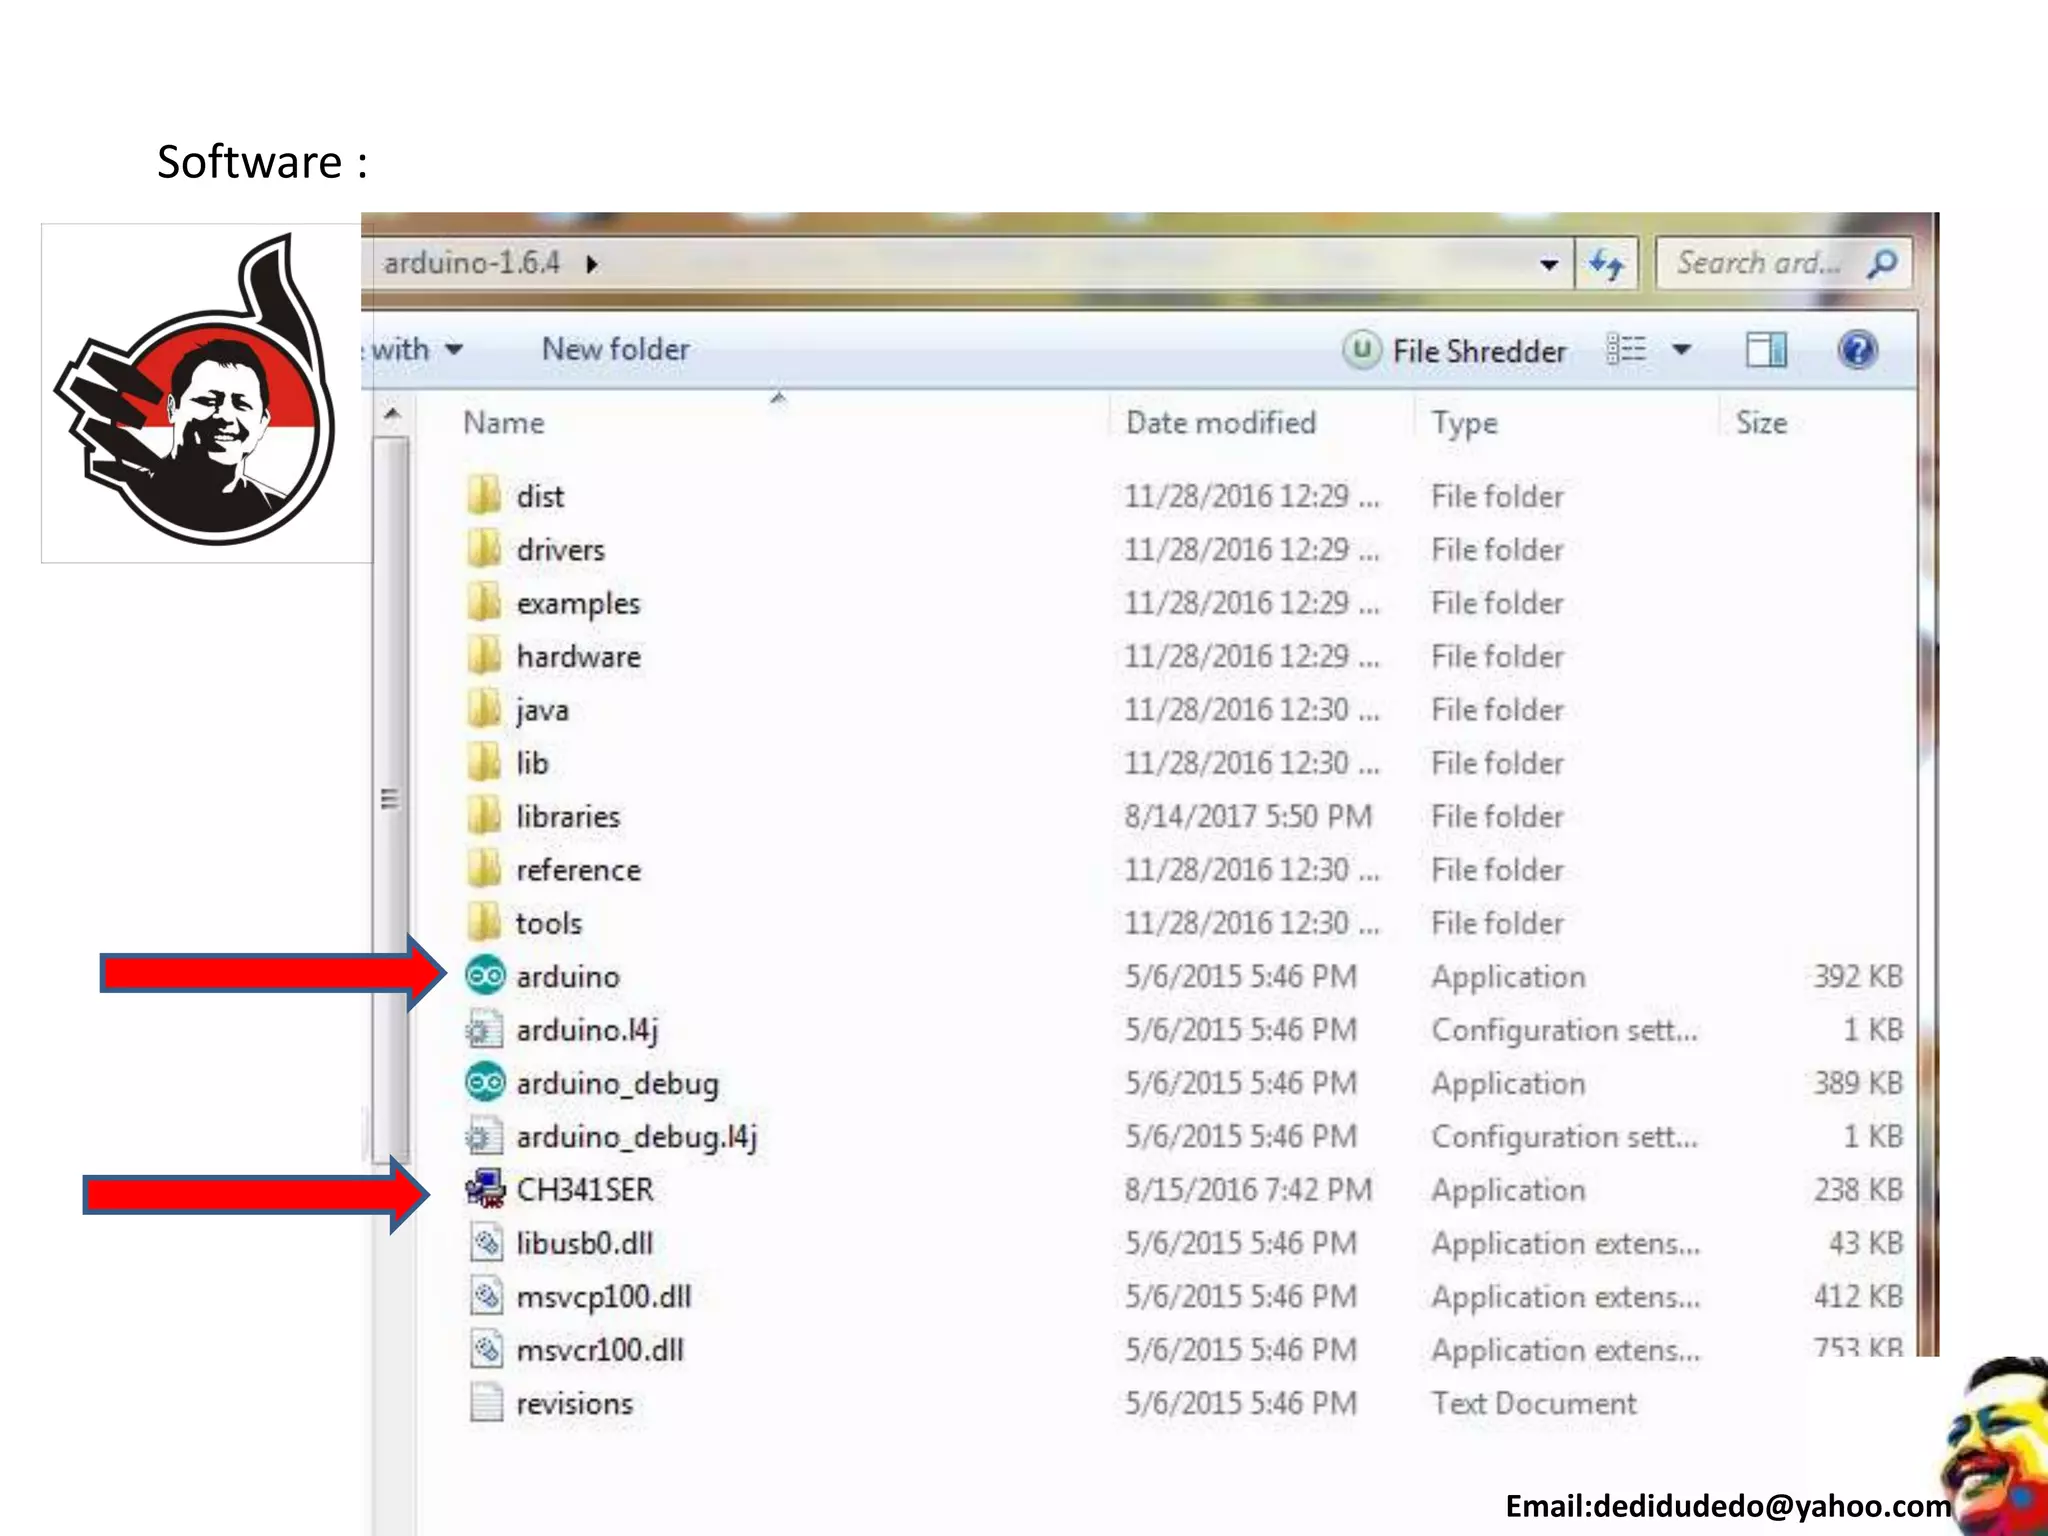
Task: Select the lib folder icon
Action: (485, 762)
